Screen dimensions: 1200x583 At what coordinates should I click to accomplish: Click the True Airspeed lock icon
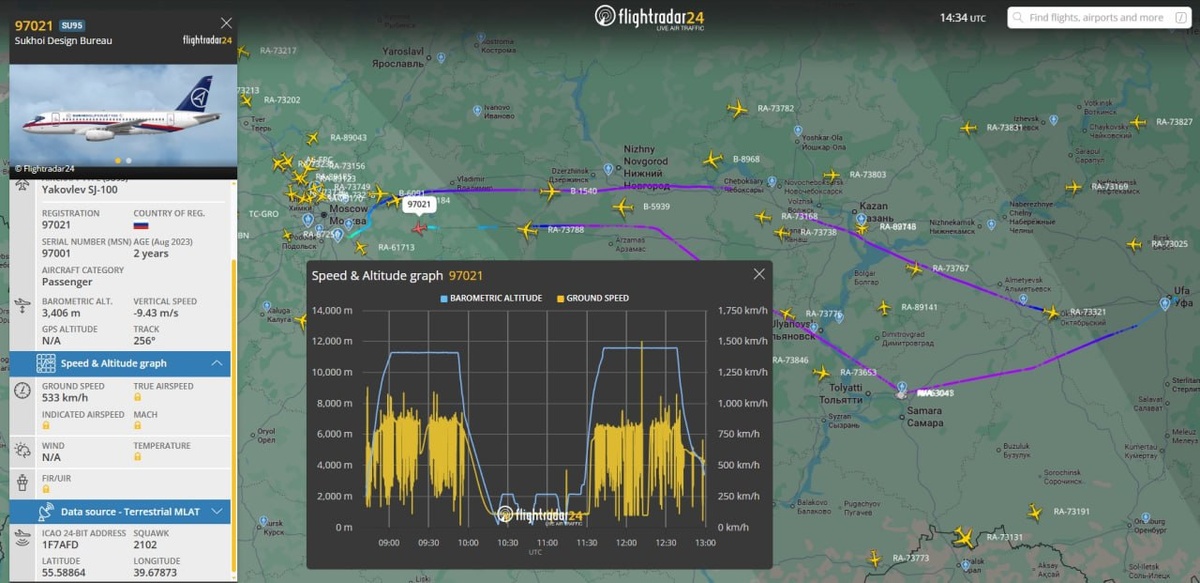point(139,397)
